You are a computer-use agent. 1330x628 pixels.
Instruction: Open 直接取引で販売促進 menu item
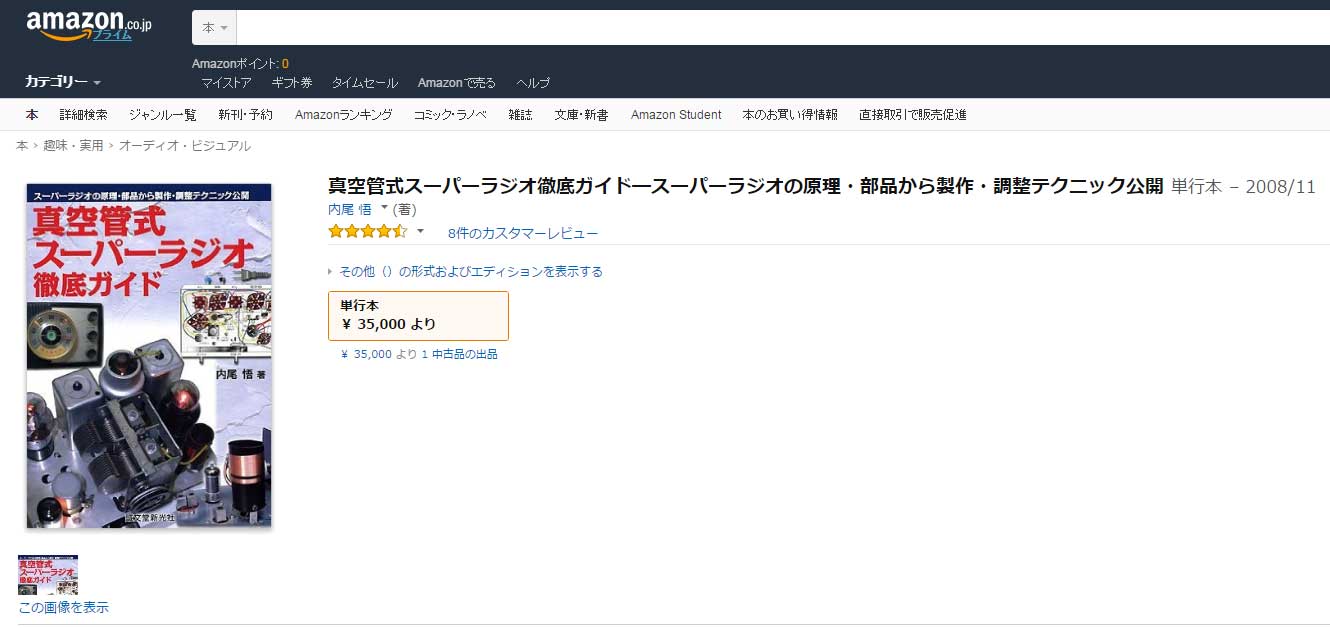click(x=913, y=115)
